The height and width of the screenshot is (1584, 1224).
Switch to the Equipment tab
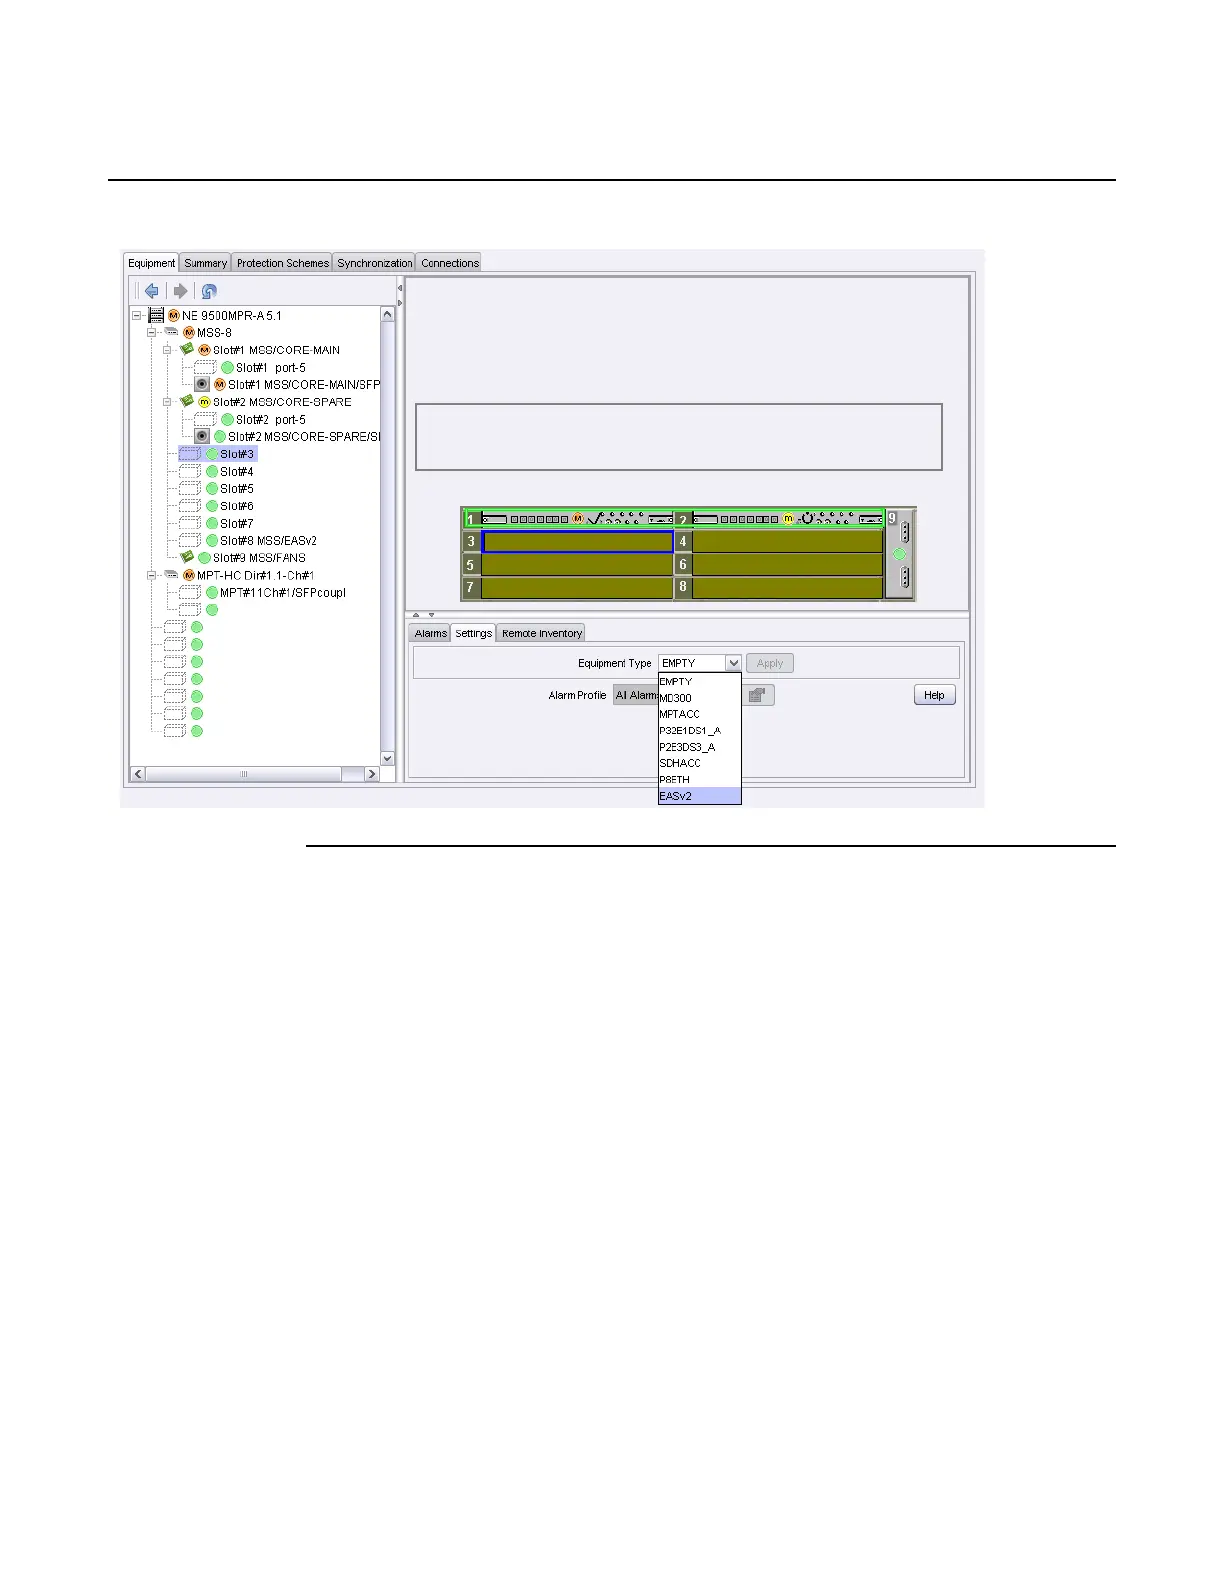[151, 263]
